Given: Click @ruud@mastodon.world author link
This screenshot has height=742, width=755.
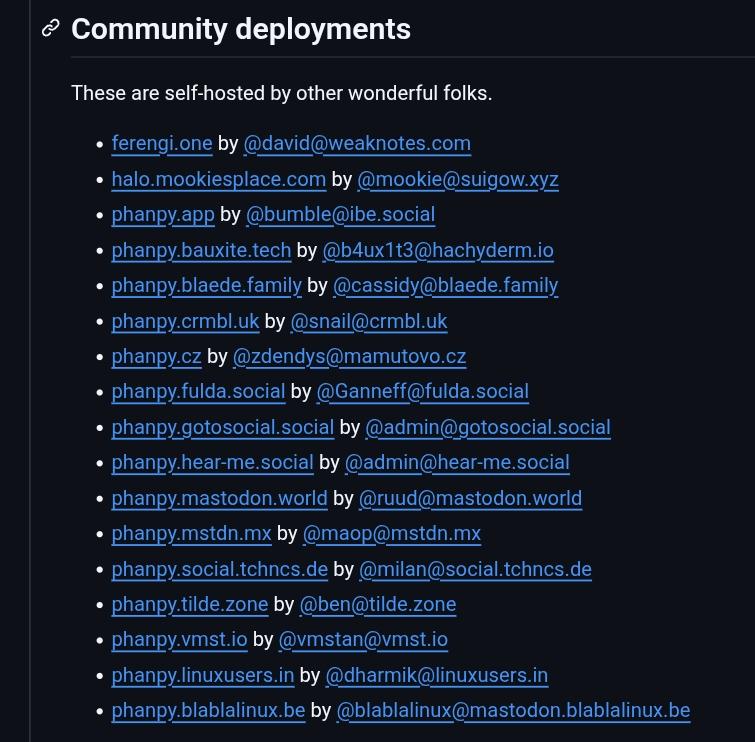Looking at the screenshot, I should 470,498.
